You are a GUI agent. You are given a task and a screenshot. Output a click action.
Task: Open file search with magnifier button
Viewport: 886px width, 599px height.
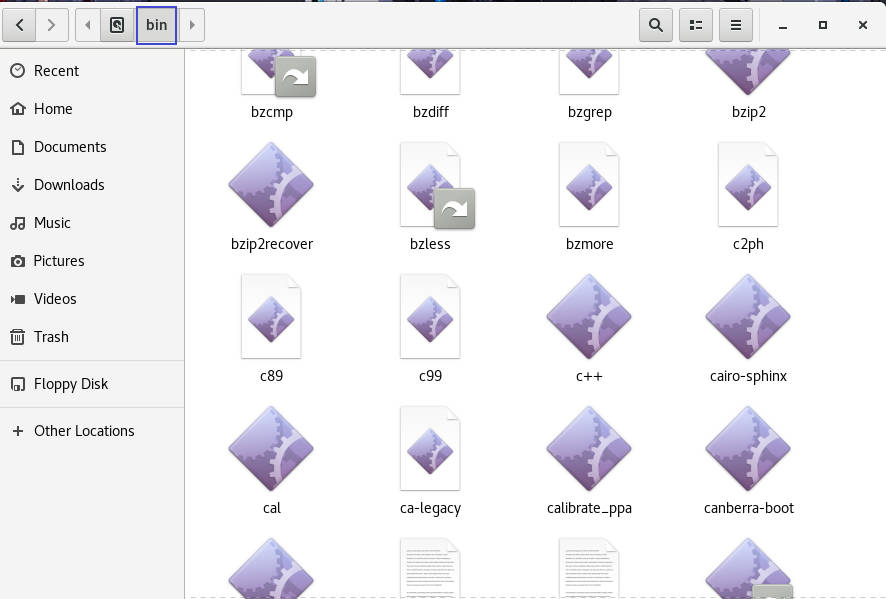click(655, 25)
